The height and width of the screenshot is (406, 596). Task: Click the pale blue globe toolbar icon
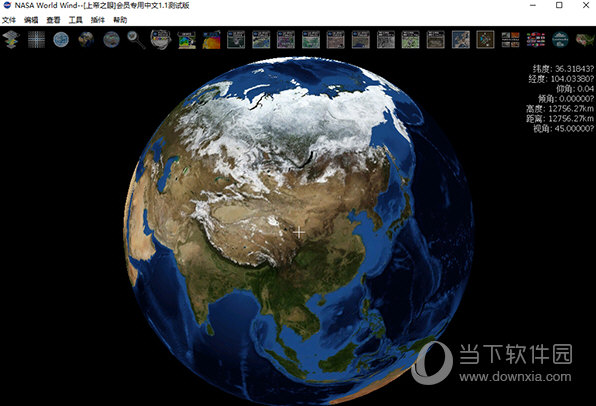61,39
